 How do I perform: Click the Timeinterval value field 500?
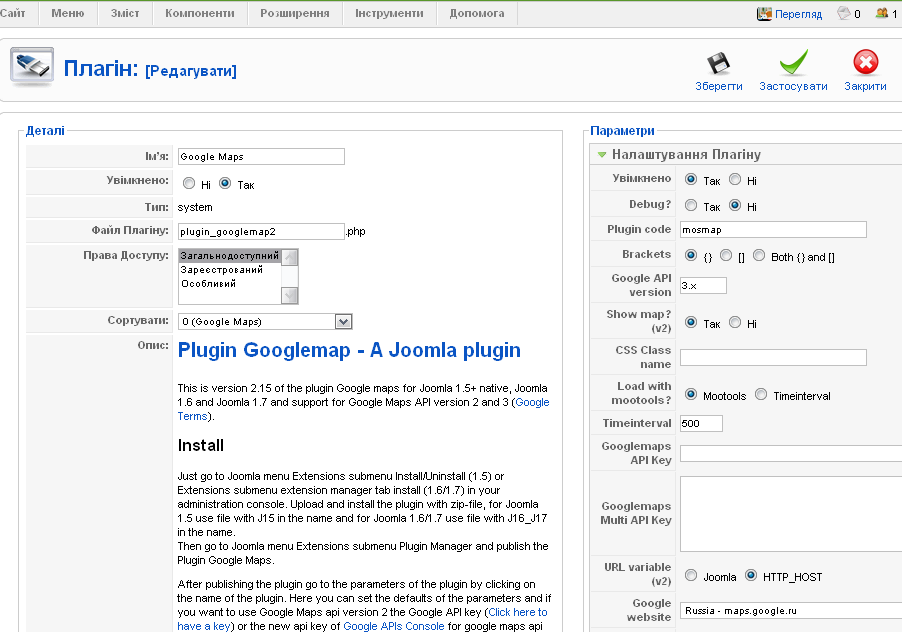pyautogui.click(x=701, y=423)
